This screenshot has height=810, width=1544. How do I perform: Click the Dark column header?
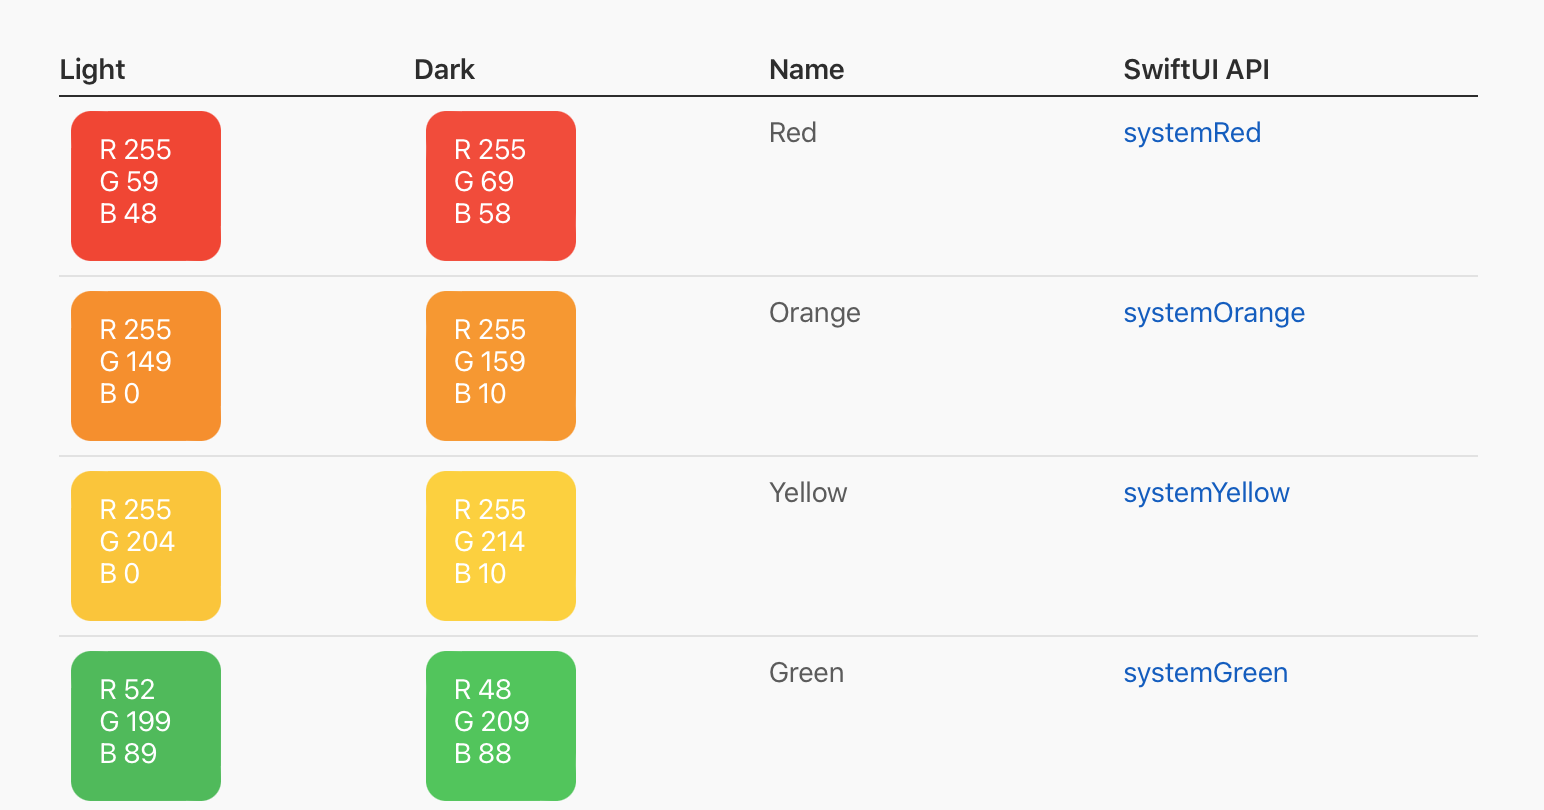(444, 70)
